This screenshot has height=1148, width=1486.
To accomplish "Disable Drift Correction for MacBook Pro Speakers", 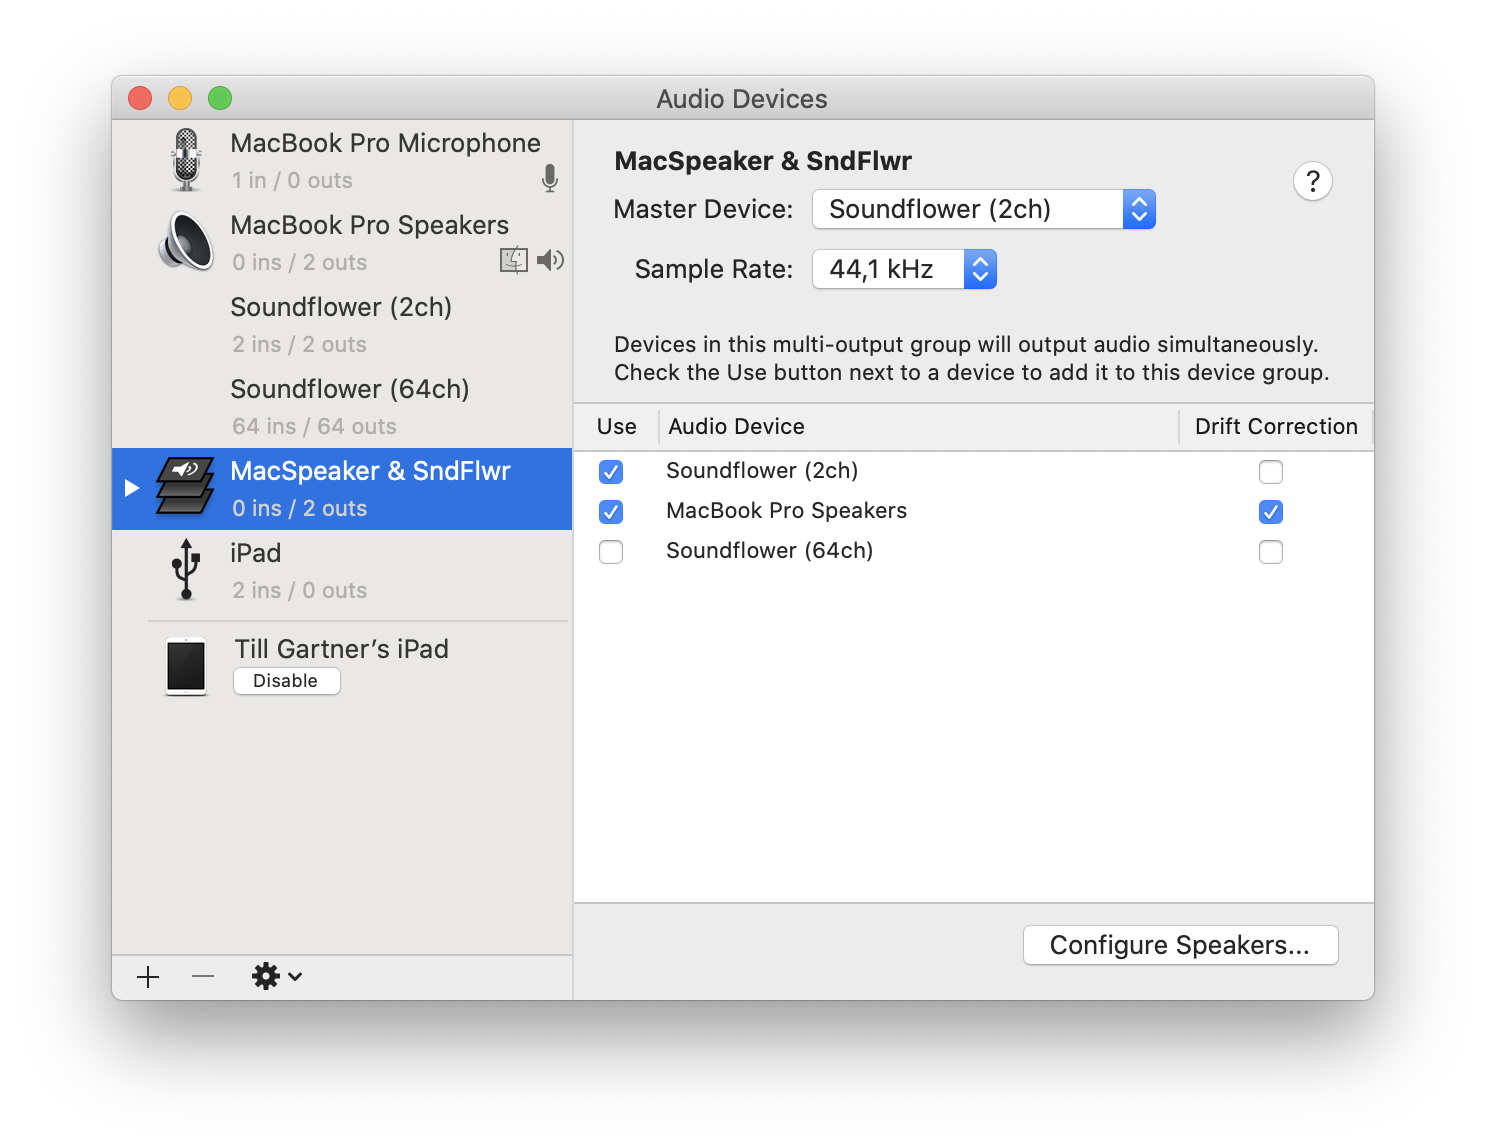I will [x=1270, y=512].
